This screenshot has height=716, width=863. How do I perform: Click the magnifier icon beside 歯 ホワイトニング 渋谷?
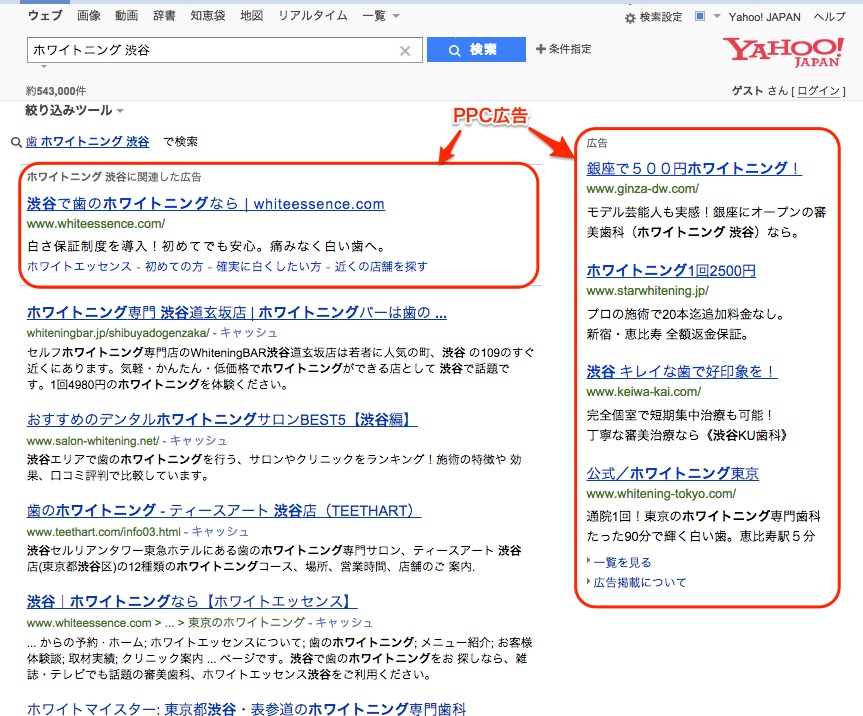coord(17,143)
